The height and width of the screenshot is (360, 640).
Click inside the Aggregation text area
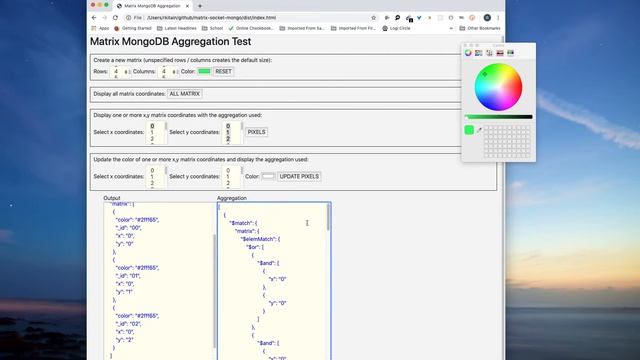point(274,281)
